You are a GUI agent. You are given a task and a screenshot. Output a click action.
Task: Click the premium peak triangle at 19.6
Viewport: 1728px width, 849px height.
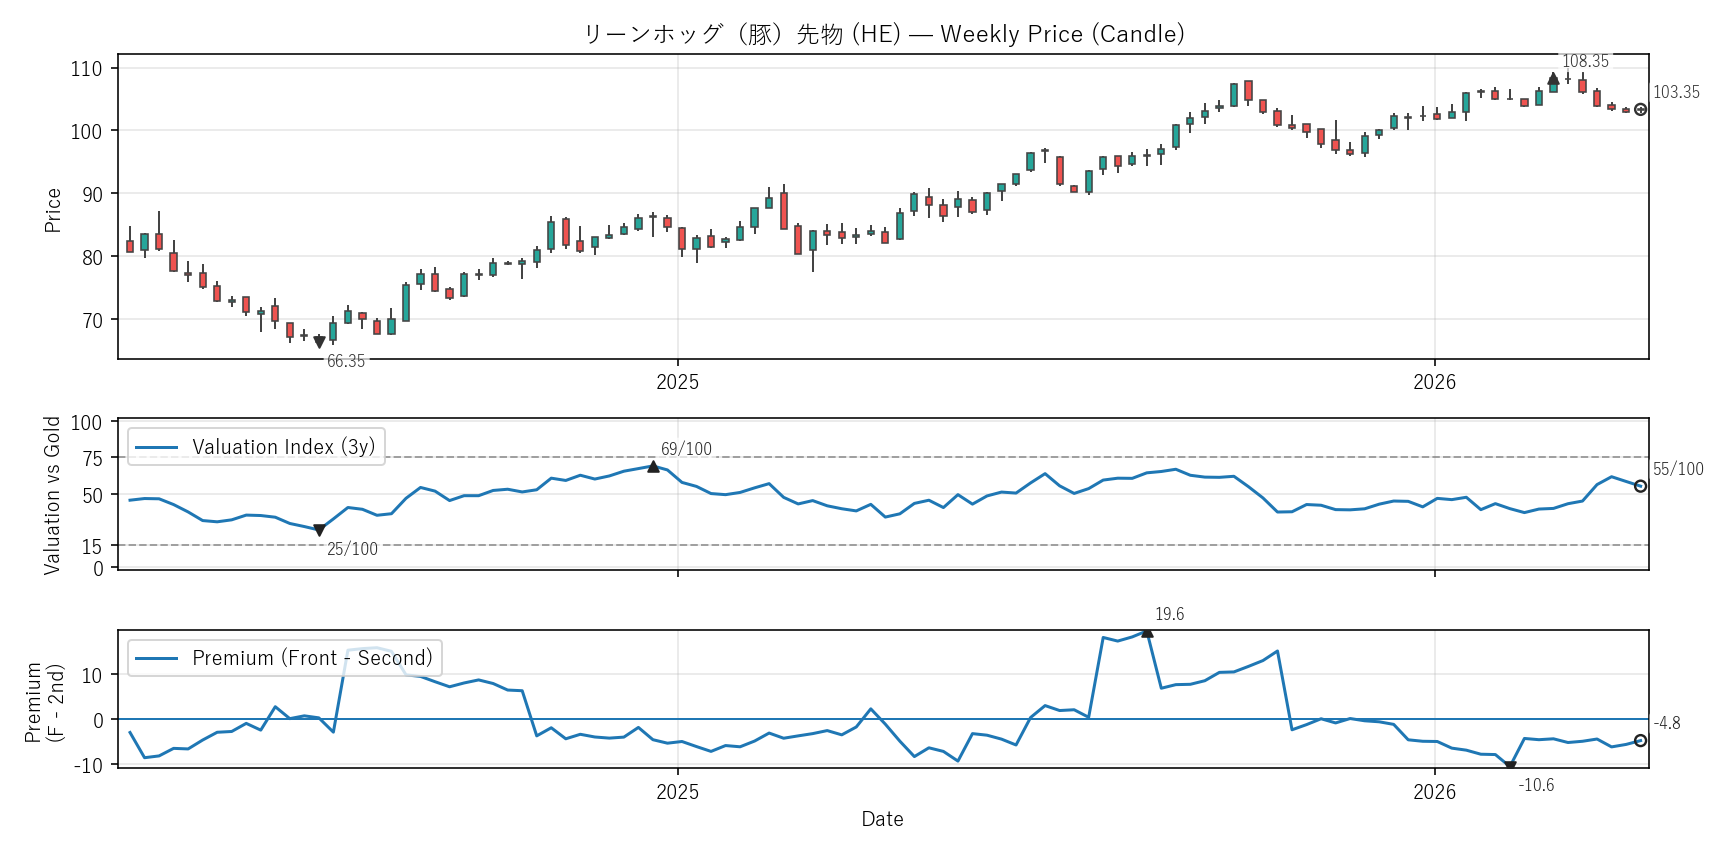pos(1147,632)
